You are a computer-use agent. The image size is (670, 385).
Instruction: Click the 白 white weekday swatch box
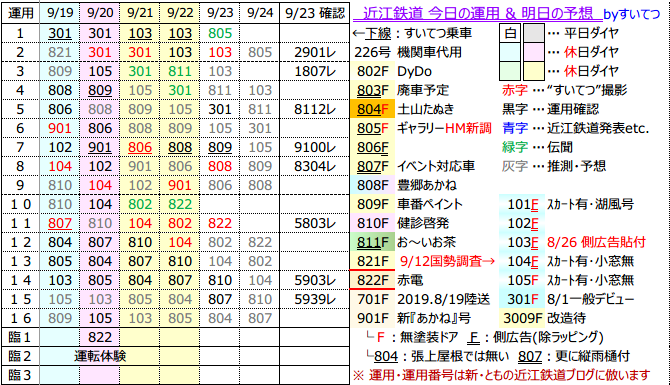[510, 33]
